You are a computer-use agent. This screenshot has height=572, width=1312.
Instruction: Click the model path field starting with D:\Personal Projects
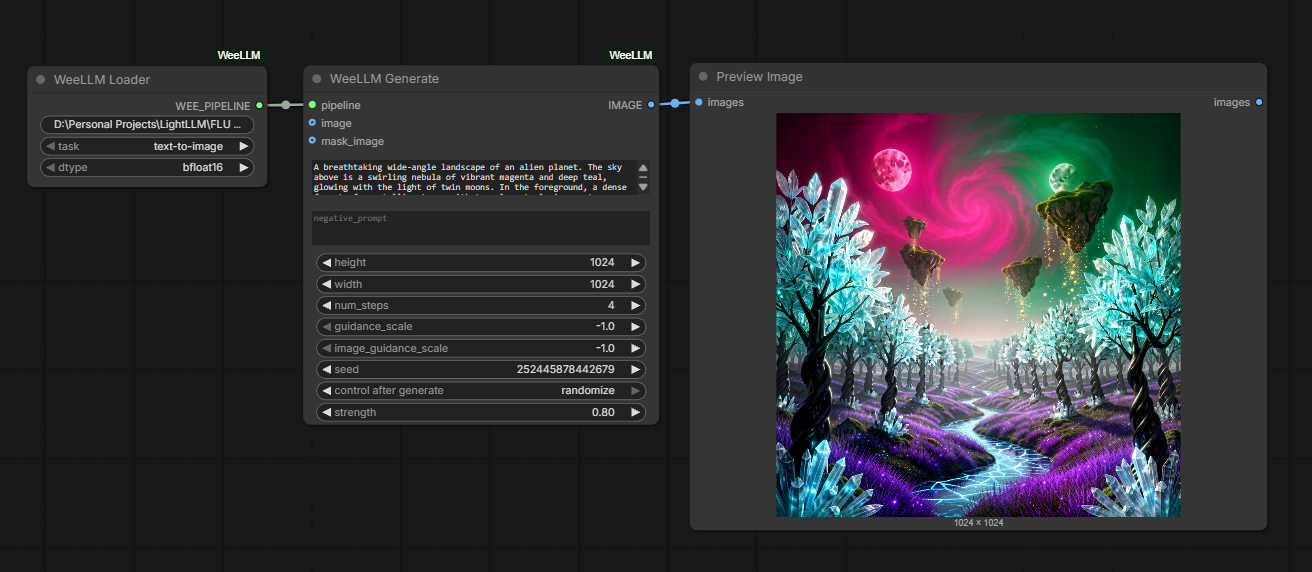(x=147, y=125)
